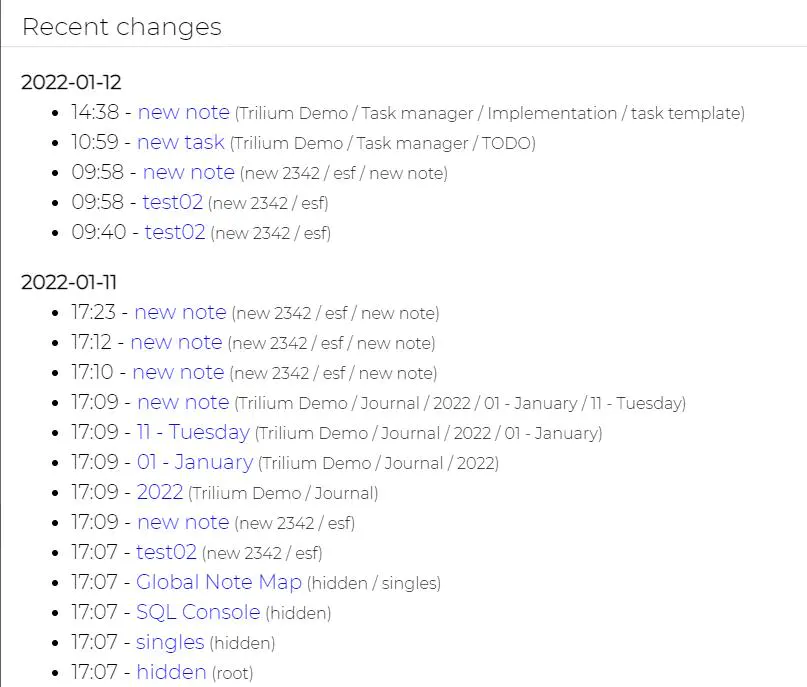Viewport: 807px width, 687px height.
Task: Open the test02 link at 09:40
Action: 174,233
